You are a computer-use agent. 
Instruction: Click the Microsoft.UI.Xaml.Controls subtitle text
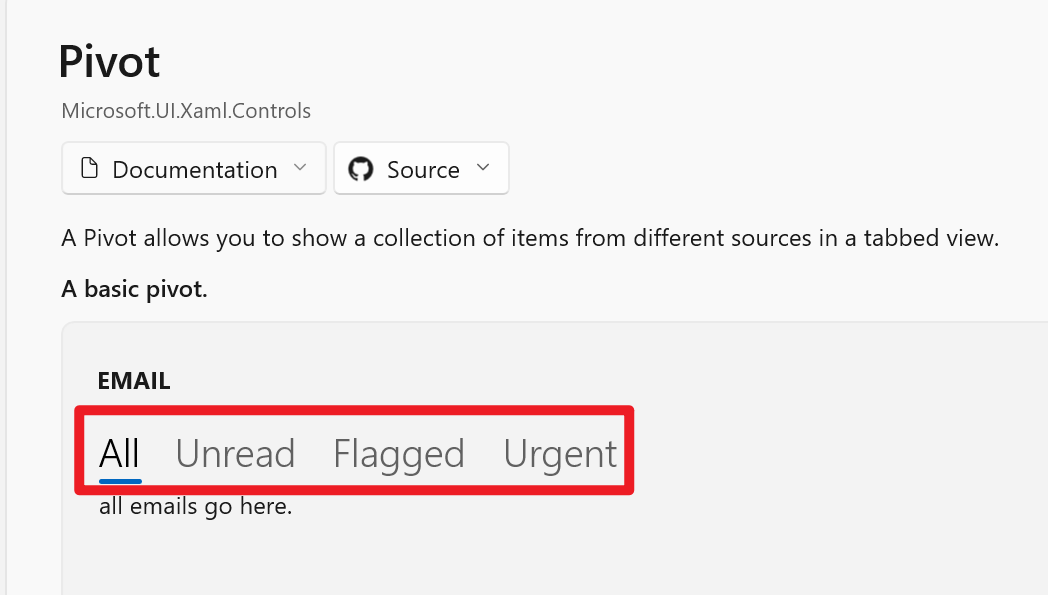click(186, 110)
